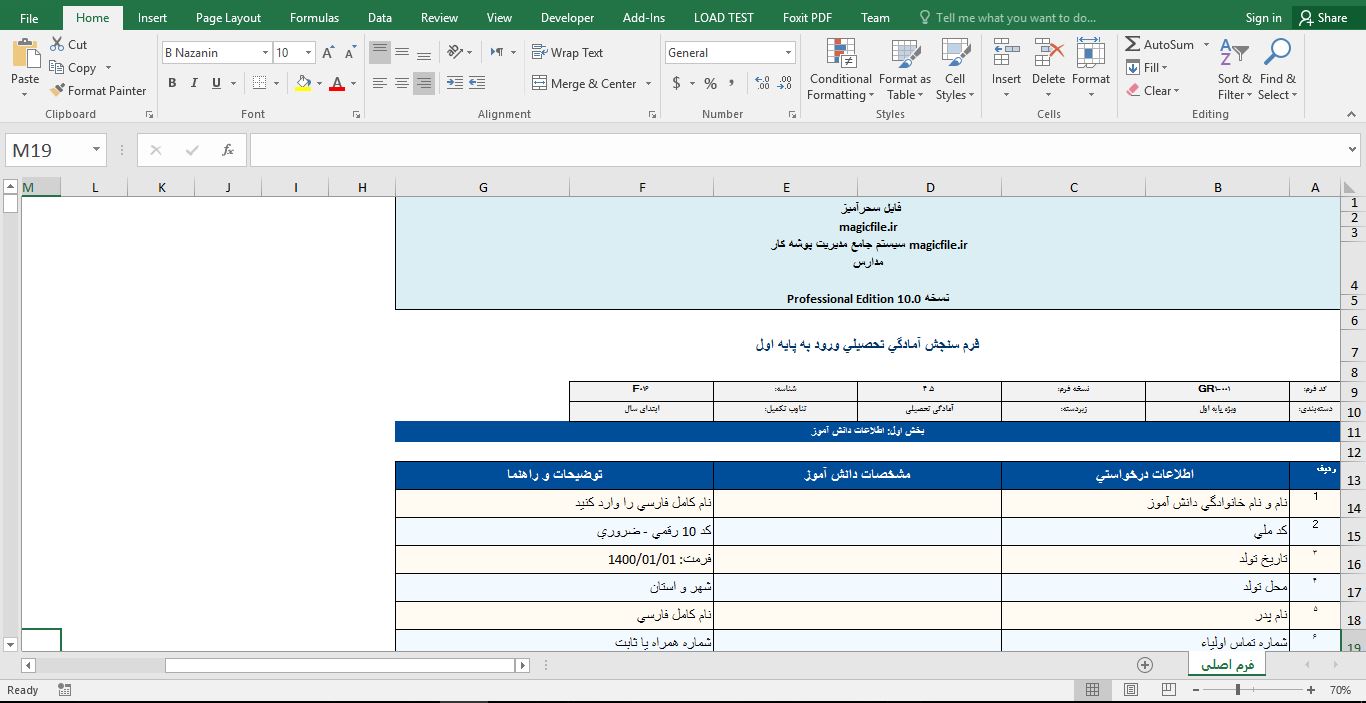Click the Percent Style icon
Image resolution: width=1366 pixels, height=703 pixels.
point(710,84)
